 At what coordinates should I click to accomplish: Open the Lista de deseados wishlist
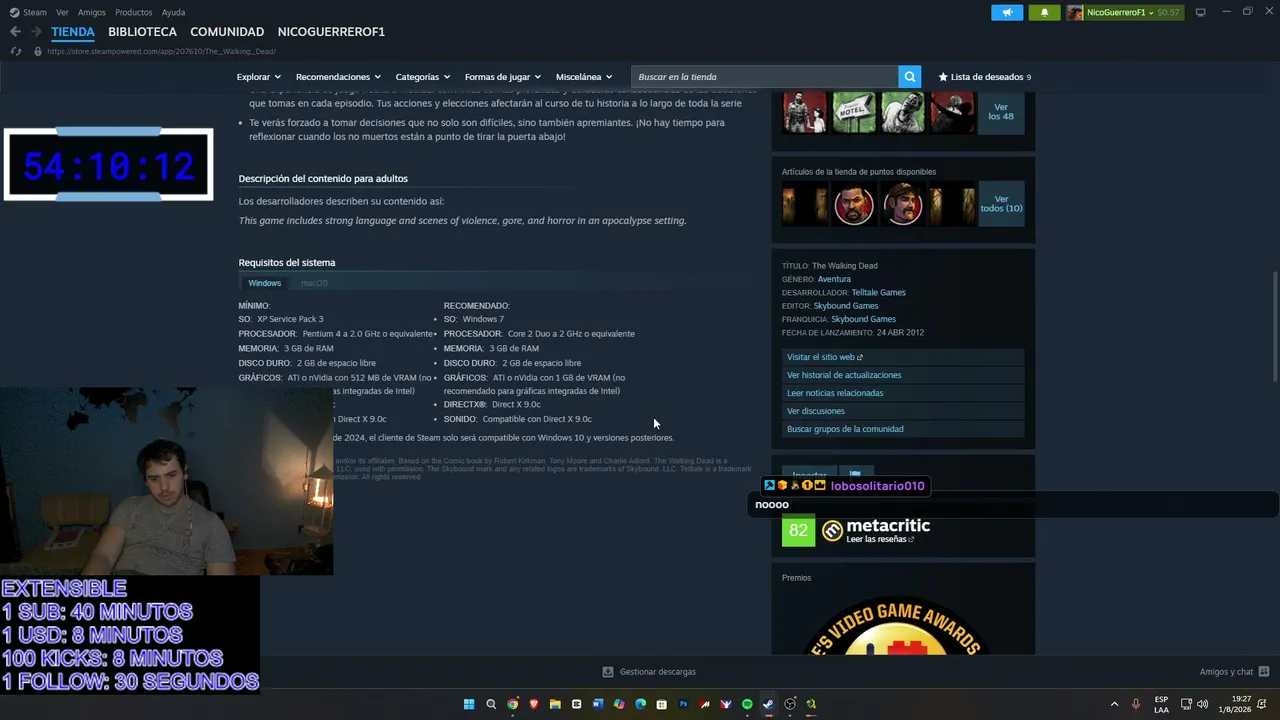984,77
